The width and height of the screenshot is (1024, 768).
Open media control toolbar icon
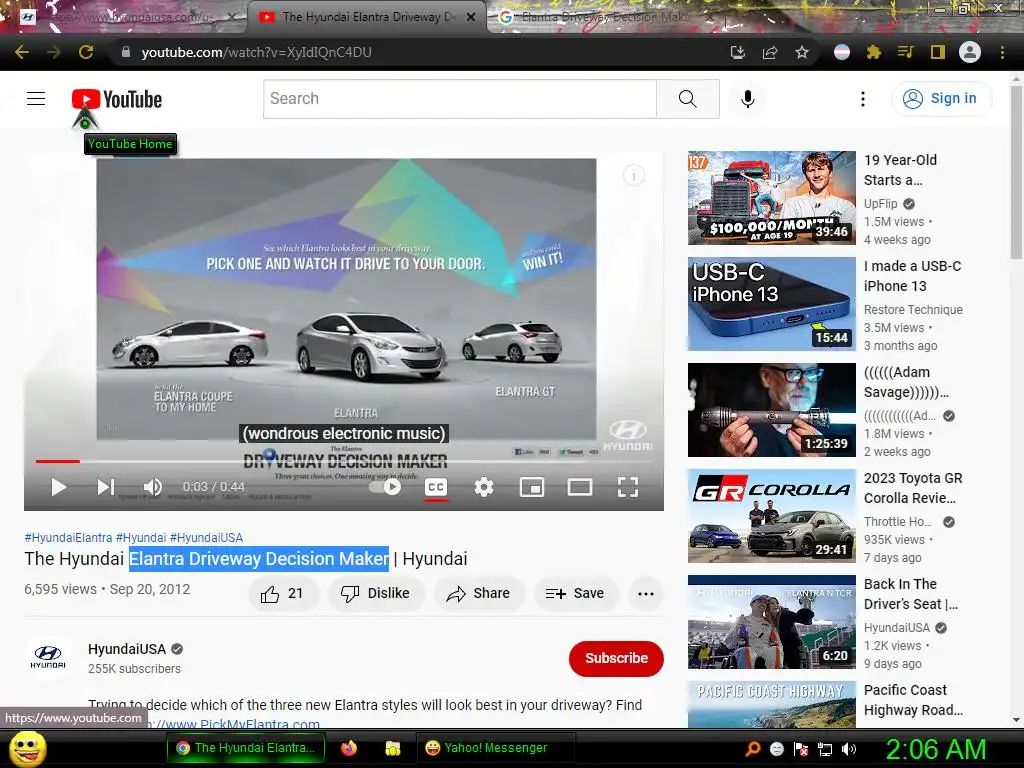coord(905,52)
